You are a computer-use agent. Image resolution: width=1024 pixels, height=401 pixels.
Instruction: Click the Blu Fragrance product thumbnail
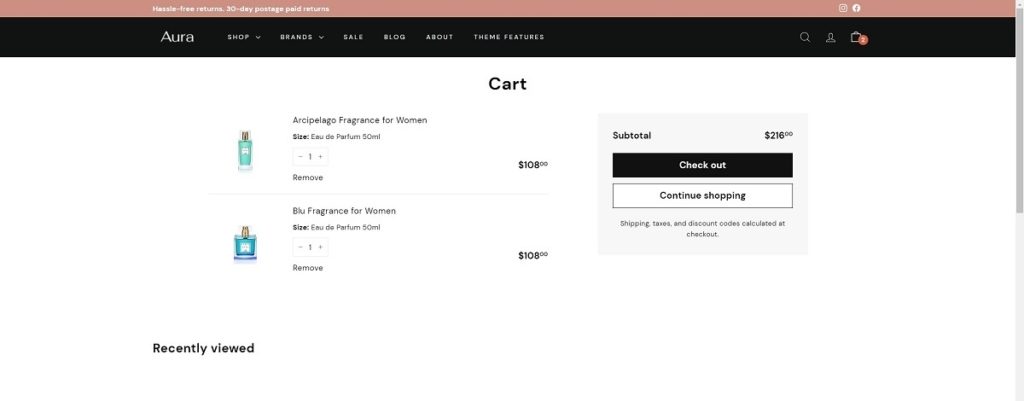245,243
